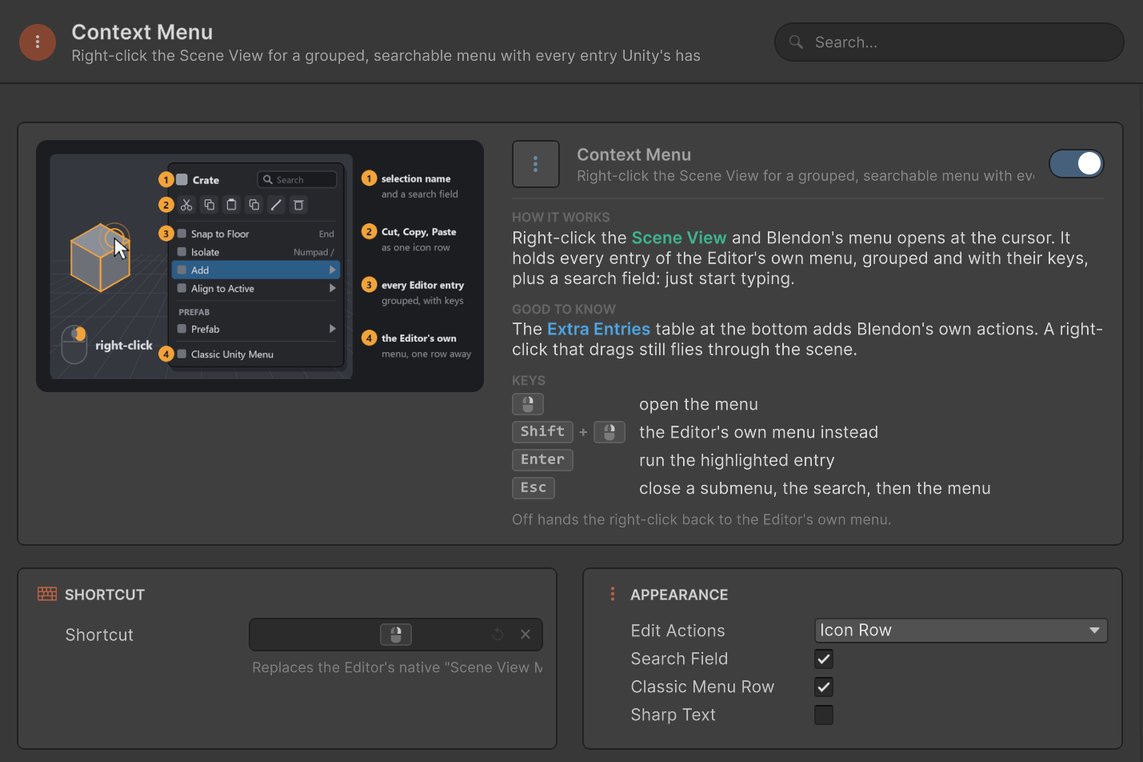
Task: Uncheck the Classic Menu Row checkbox
Action: click(824, 687)
